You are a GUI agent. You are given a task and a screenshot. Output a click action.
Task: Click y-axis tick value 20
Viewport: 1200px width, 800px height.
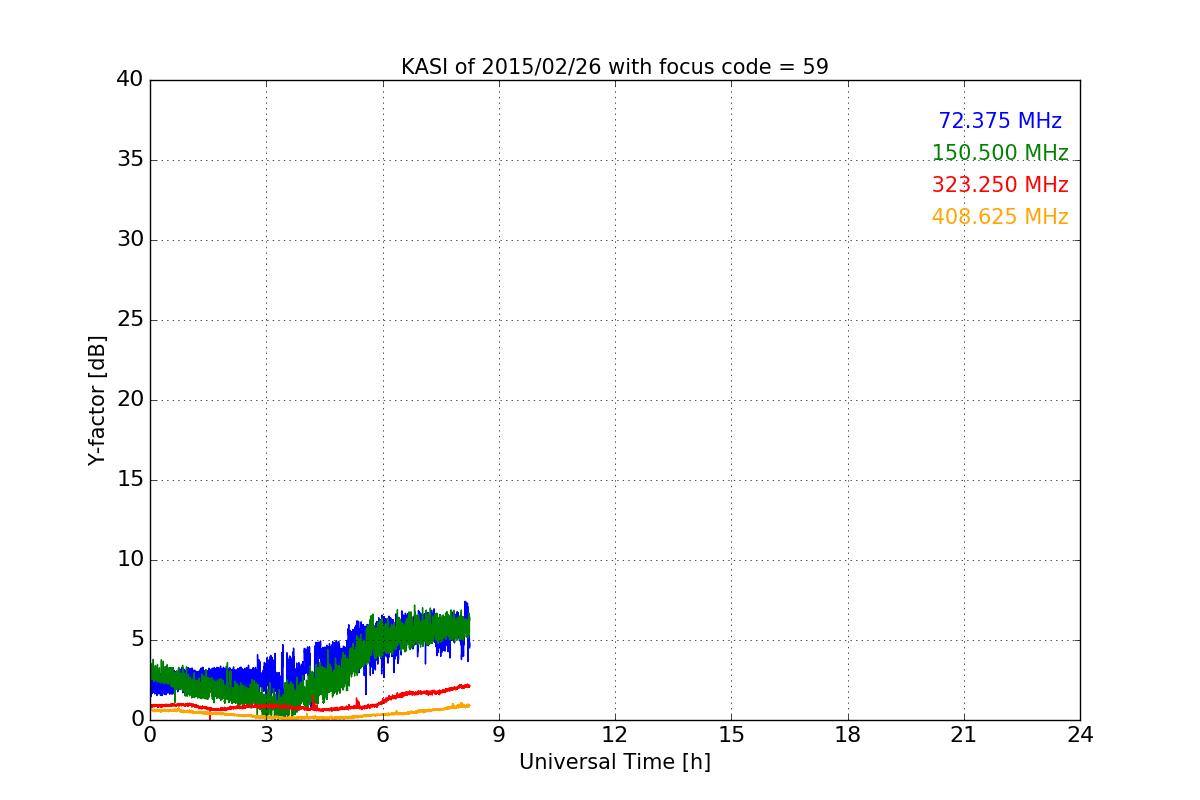pos(130,400)
